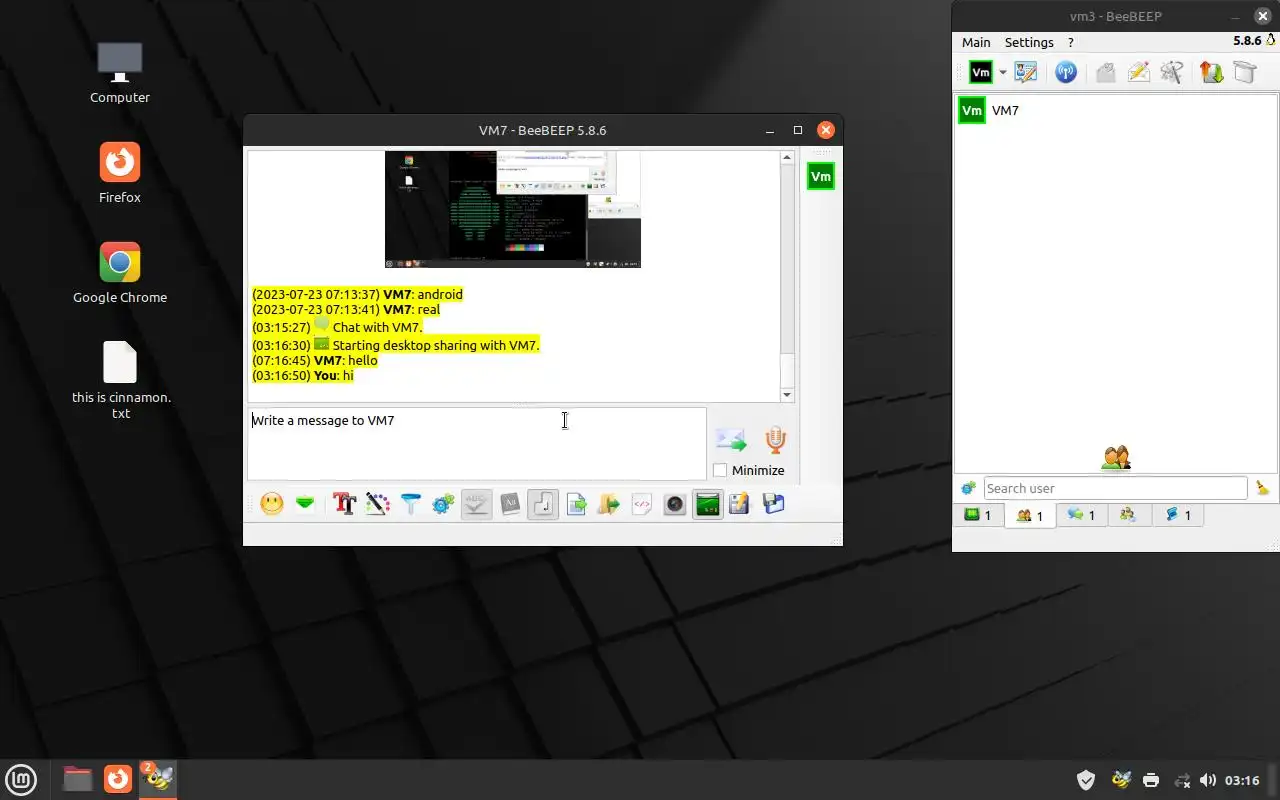Toggle the beep sound note icon
Viewport: 1280px width, 800px height.
[x=543, y=504]
